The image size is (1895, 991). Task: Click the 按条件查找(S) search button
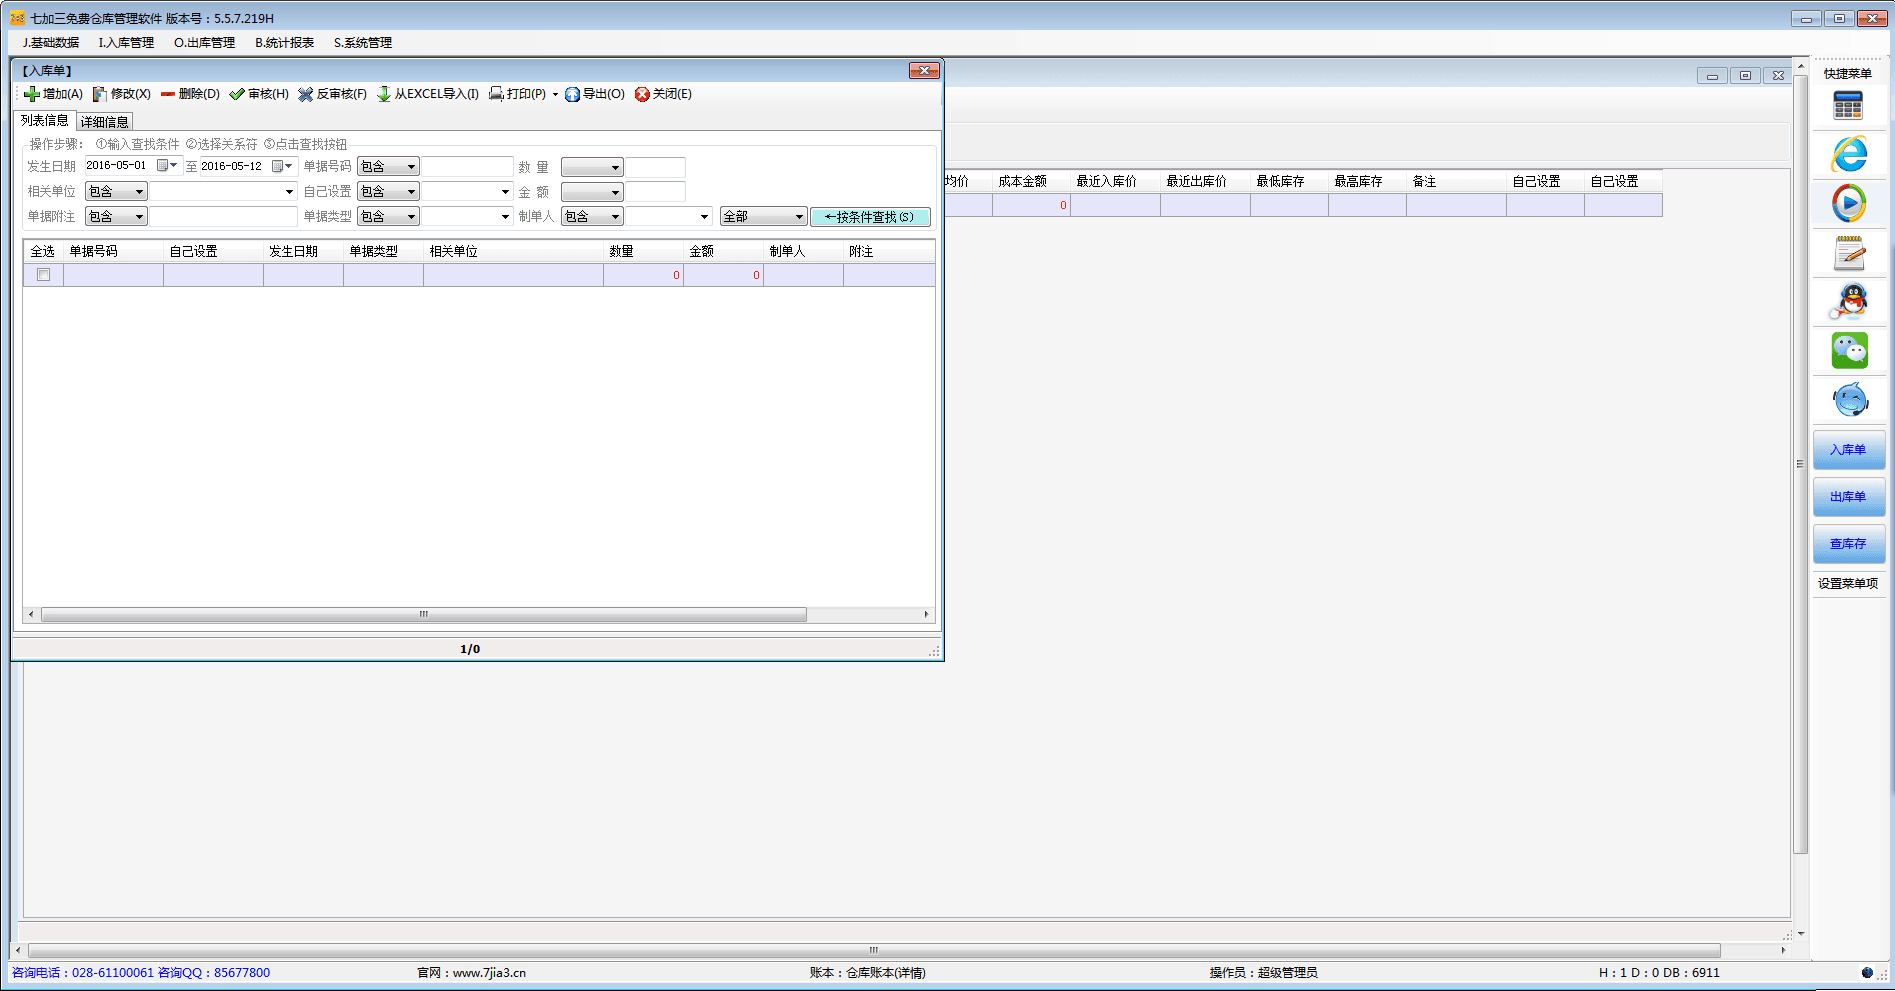869,217
